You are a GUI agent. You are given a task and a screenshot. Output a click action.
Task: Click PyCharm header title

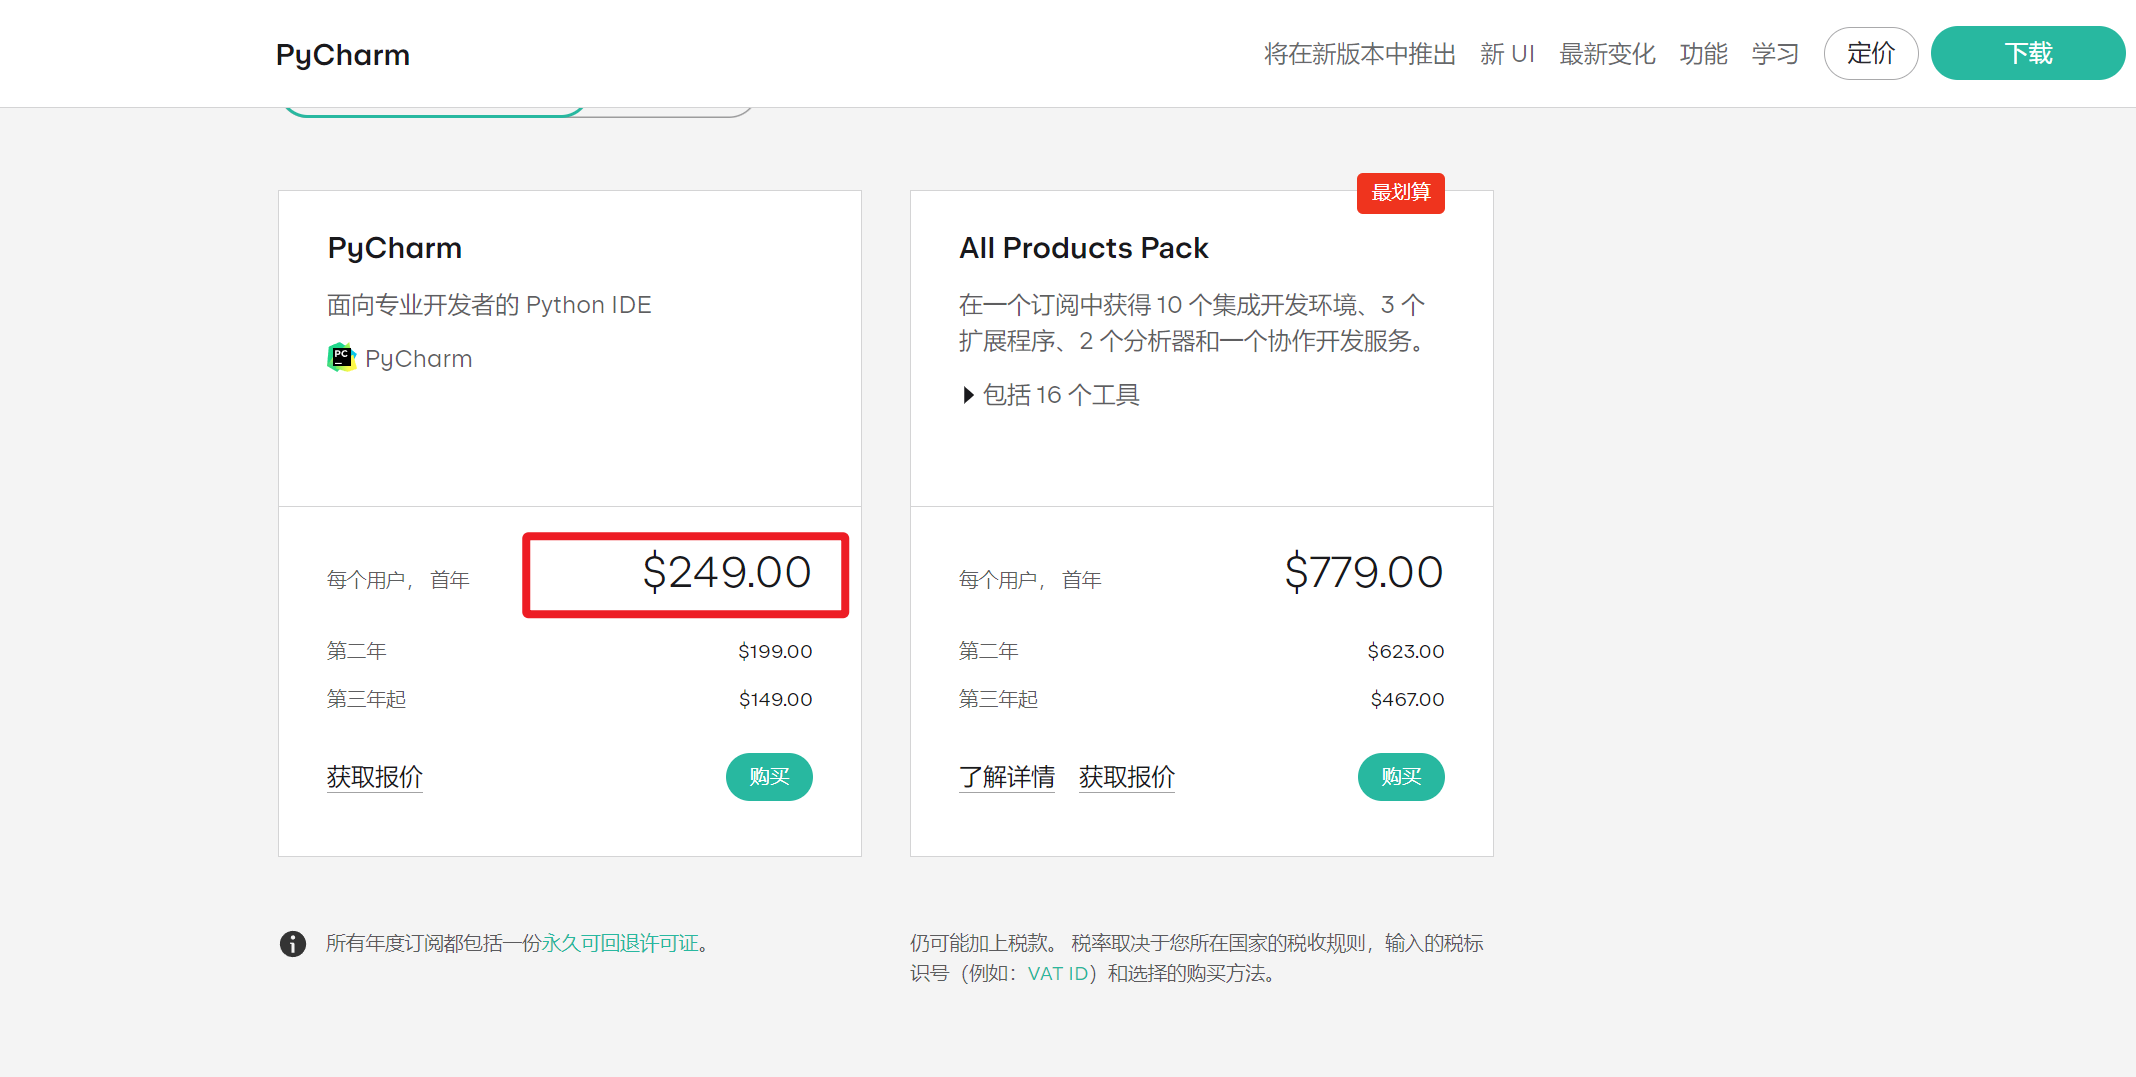[343, 54]
